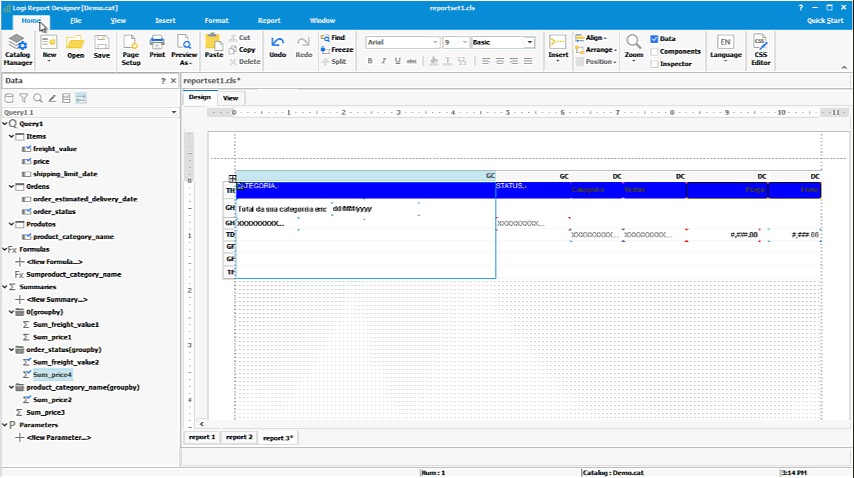Apply bold formatting with the B icon
Image resolution: width=854 pixels, height=478 pixels.
pos(370,61)
